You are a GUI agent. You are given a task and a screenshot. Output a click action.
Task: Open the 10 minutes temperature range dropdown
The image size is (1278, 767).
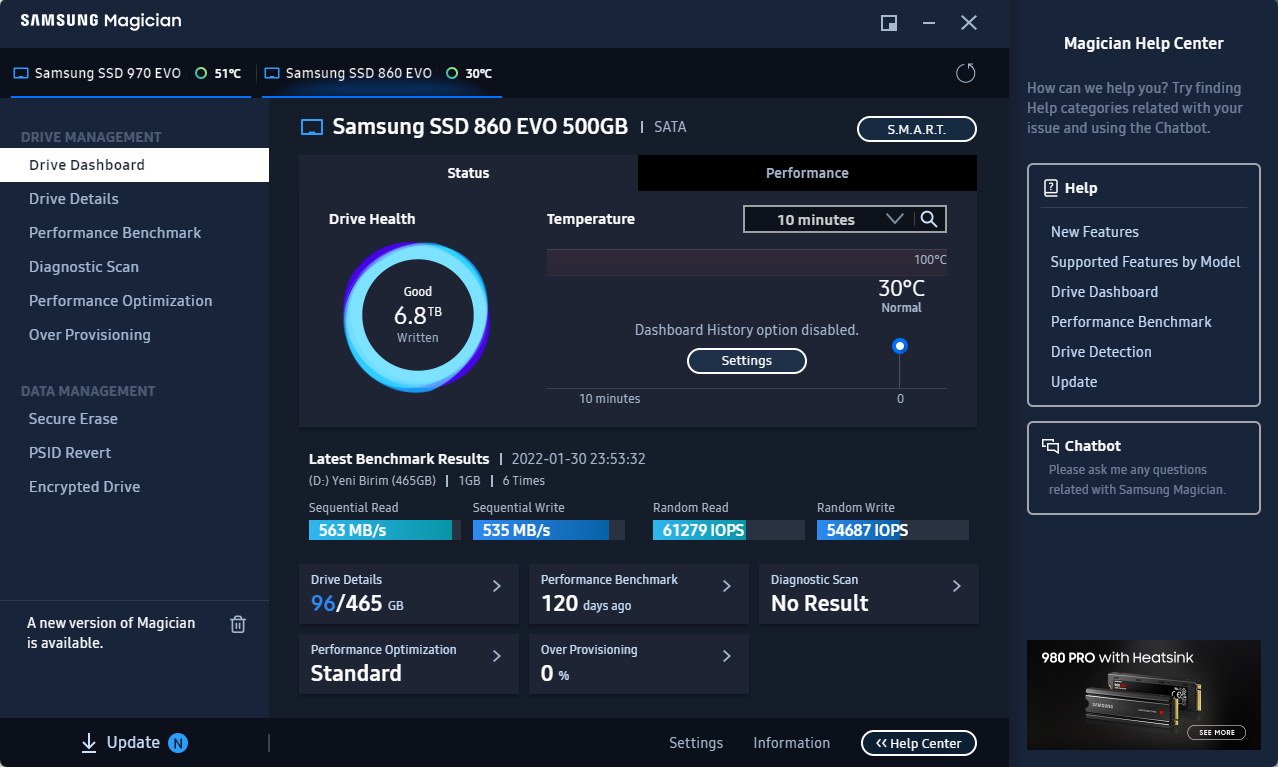(827, 219)
